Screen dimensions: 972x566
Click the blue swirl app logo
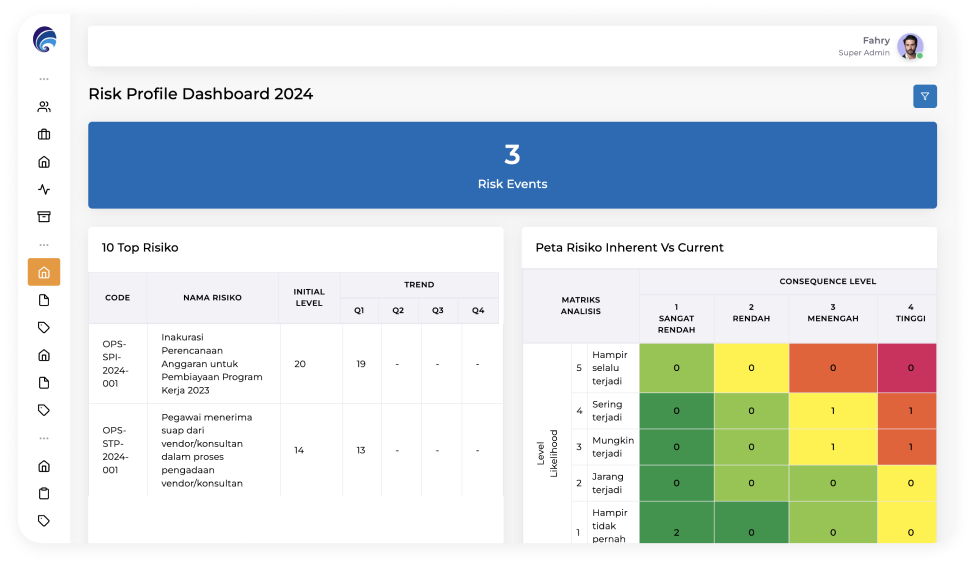(45, 40)
